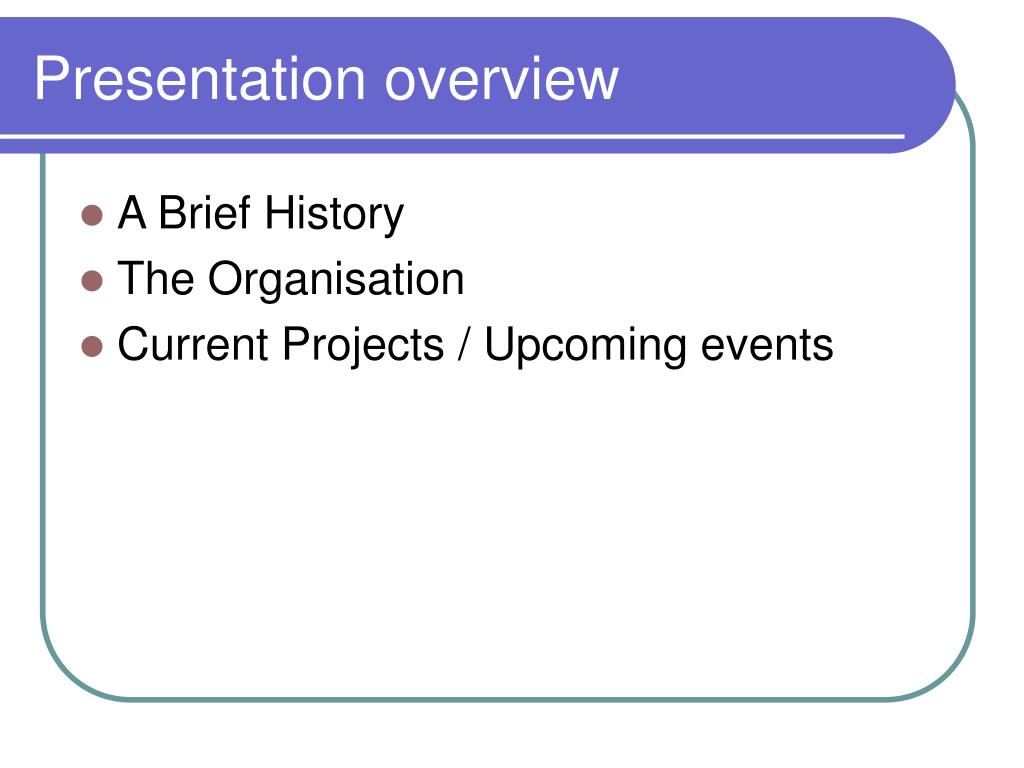Screen dimensions: 1024x768
Task: Select the "A Brief History" bullet text
Action: (x=261, y=214)
